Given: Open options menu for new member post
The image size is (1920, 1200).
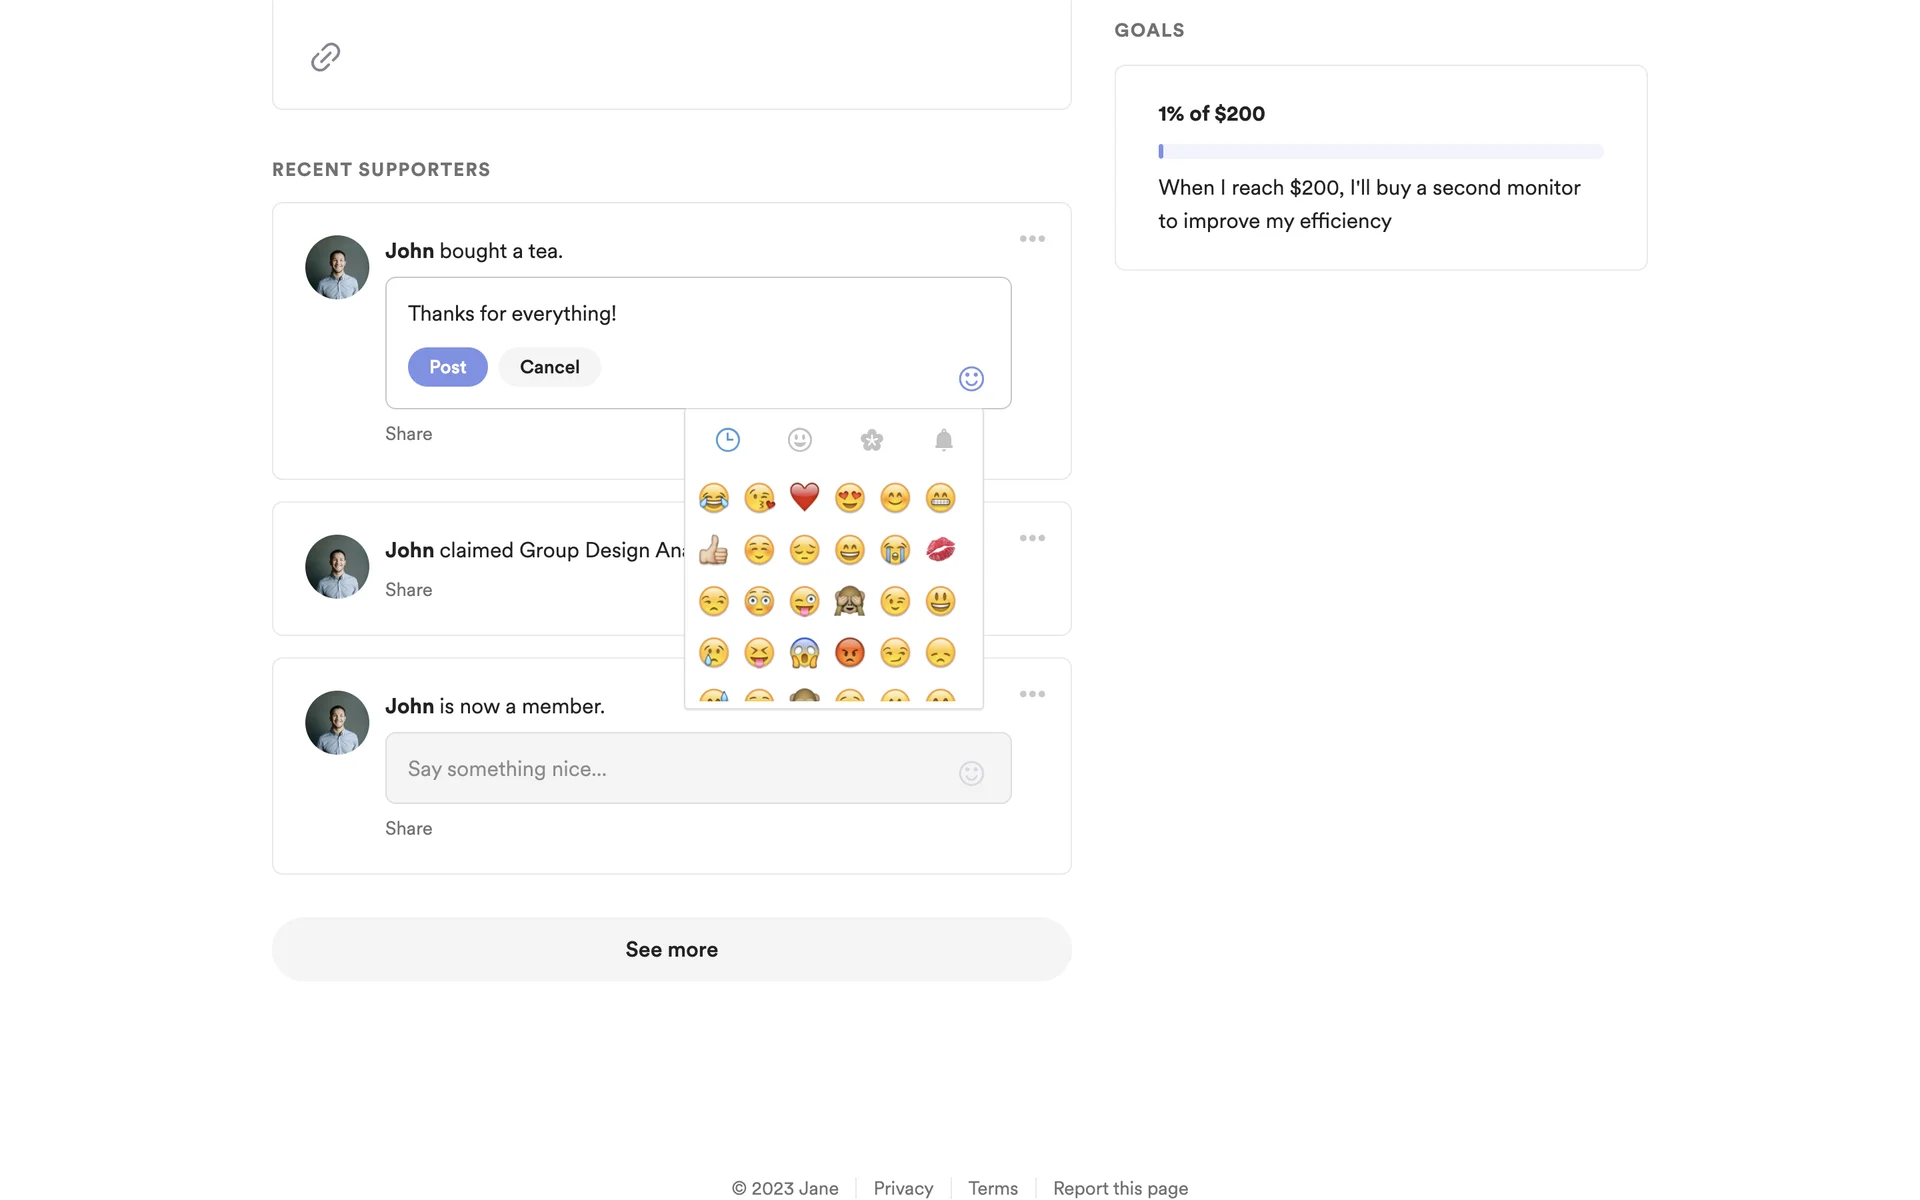Looking at the screenshot, I should [1032, 694].
